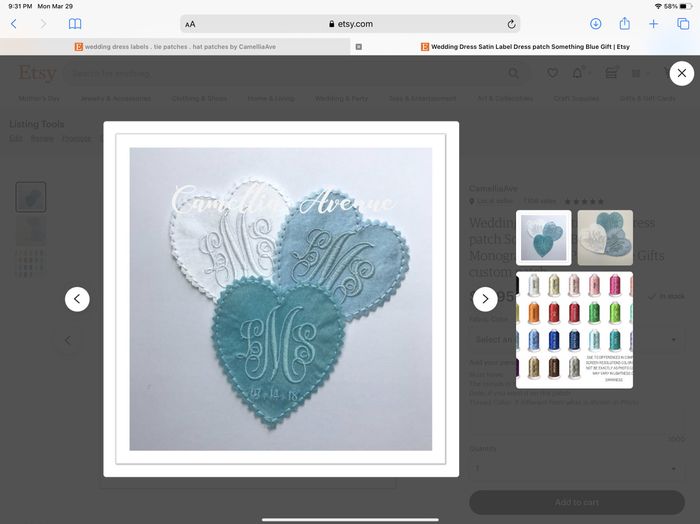Select first background listing thumbnail

[x=31, y=197]
